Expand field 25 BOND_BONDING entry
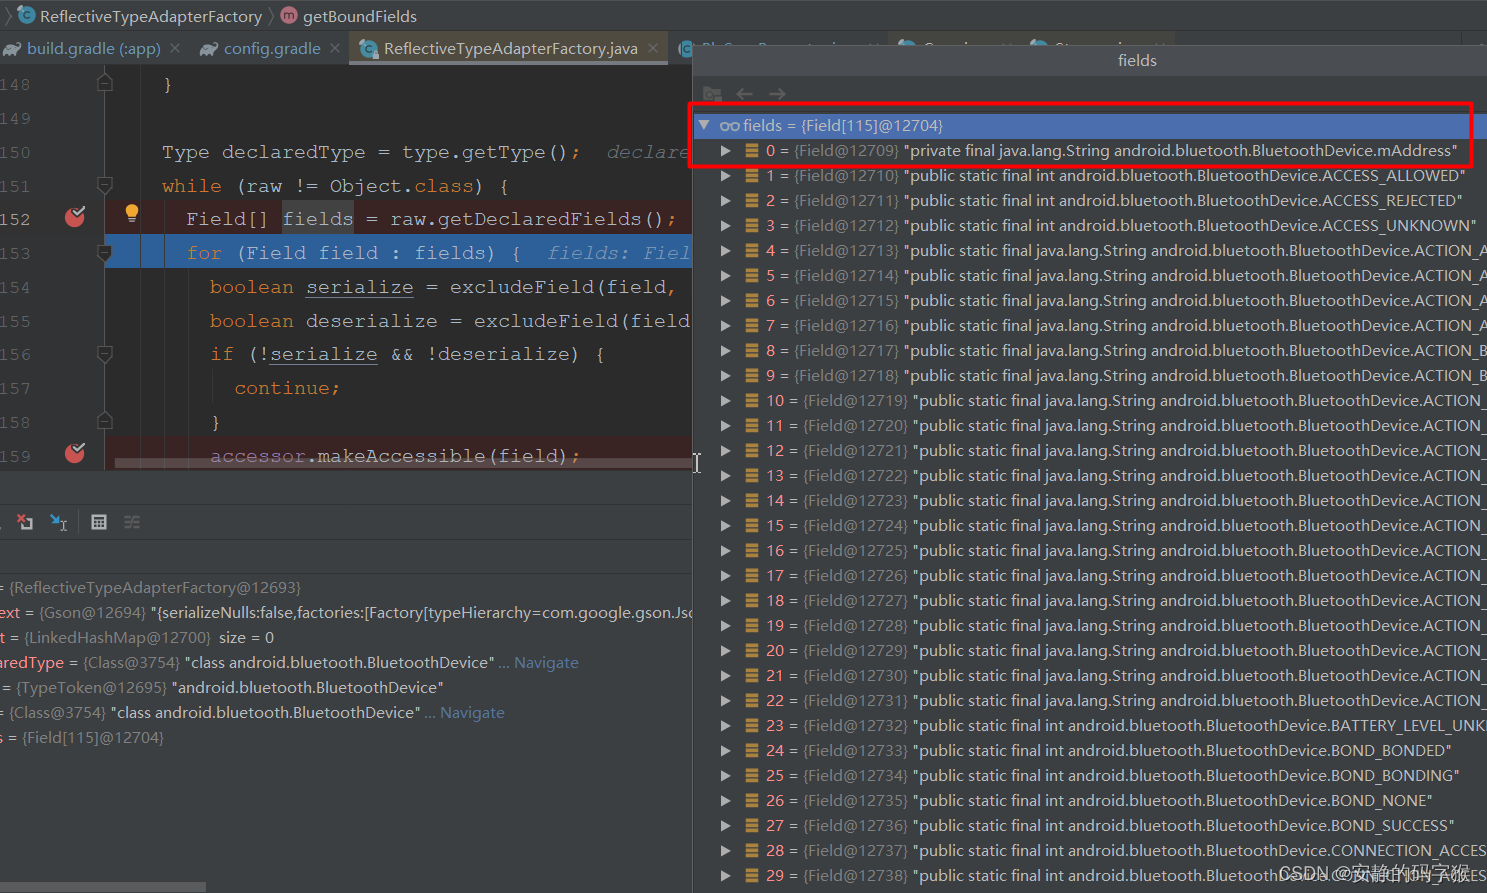Image resolution: width=1487 pixels, height=893 pixels. click(726, 775)
